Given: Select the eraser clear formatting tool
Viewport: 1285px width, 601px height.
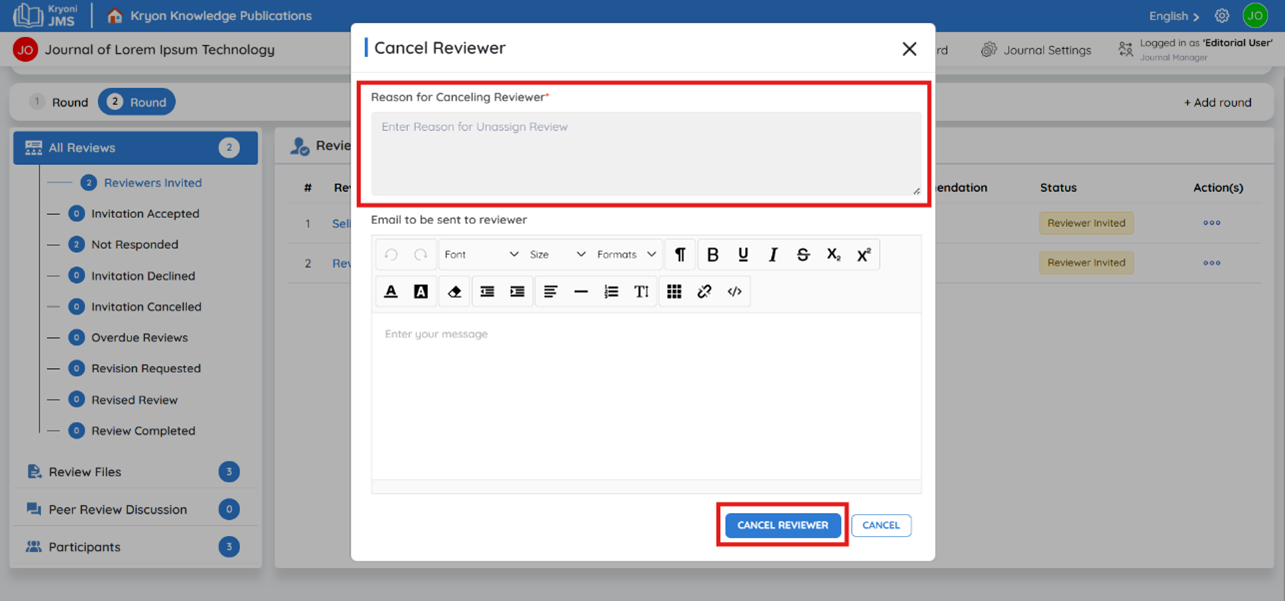Looking at the screenshot, I should point(454,292).
